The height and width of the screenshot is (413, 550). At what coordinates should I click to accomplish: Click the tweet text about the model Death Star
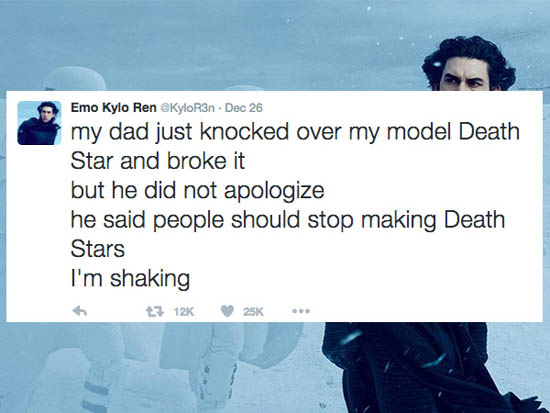tap(295, 204)
